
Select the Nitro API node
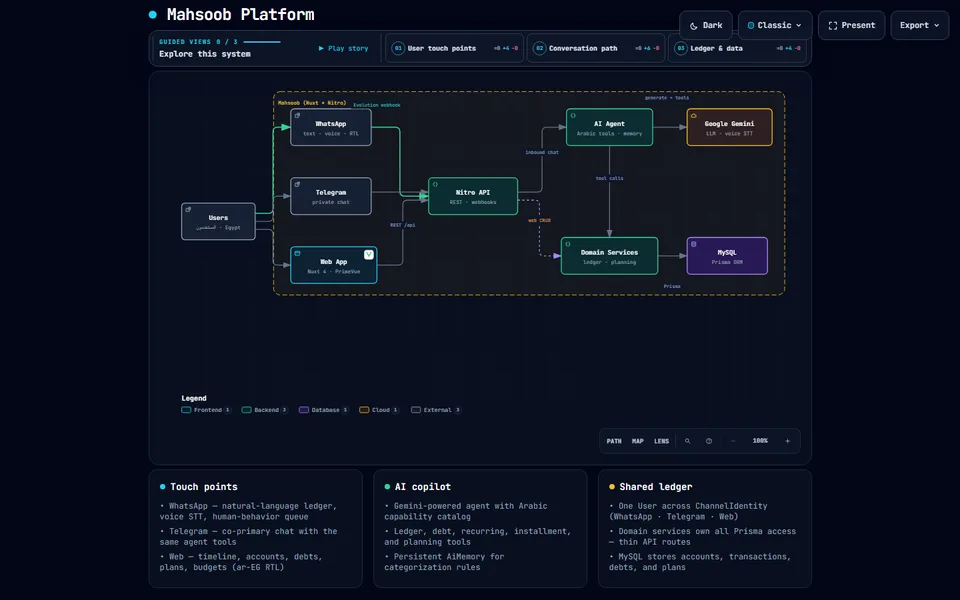pyautogui.click(x=473, y=196)
